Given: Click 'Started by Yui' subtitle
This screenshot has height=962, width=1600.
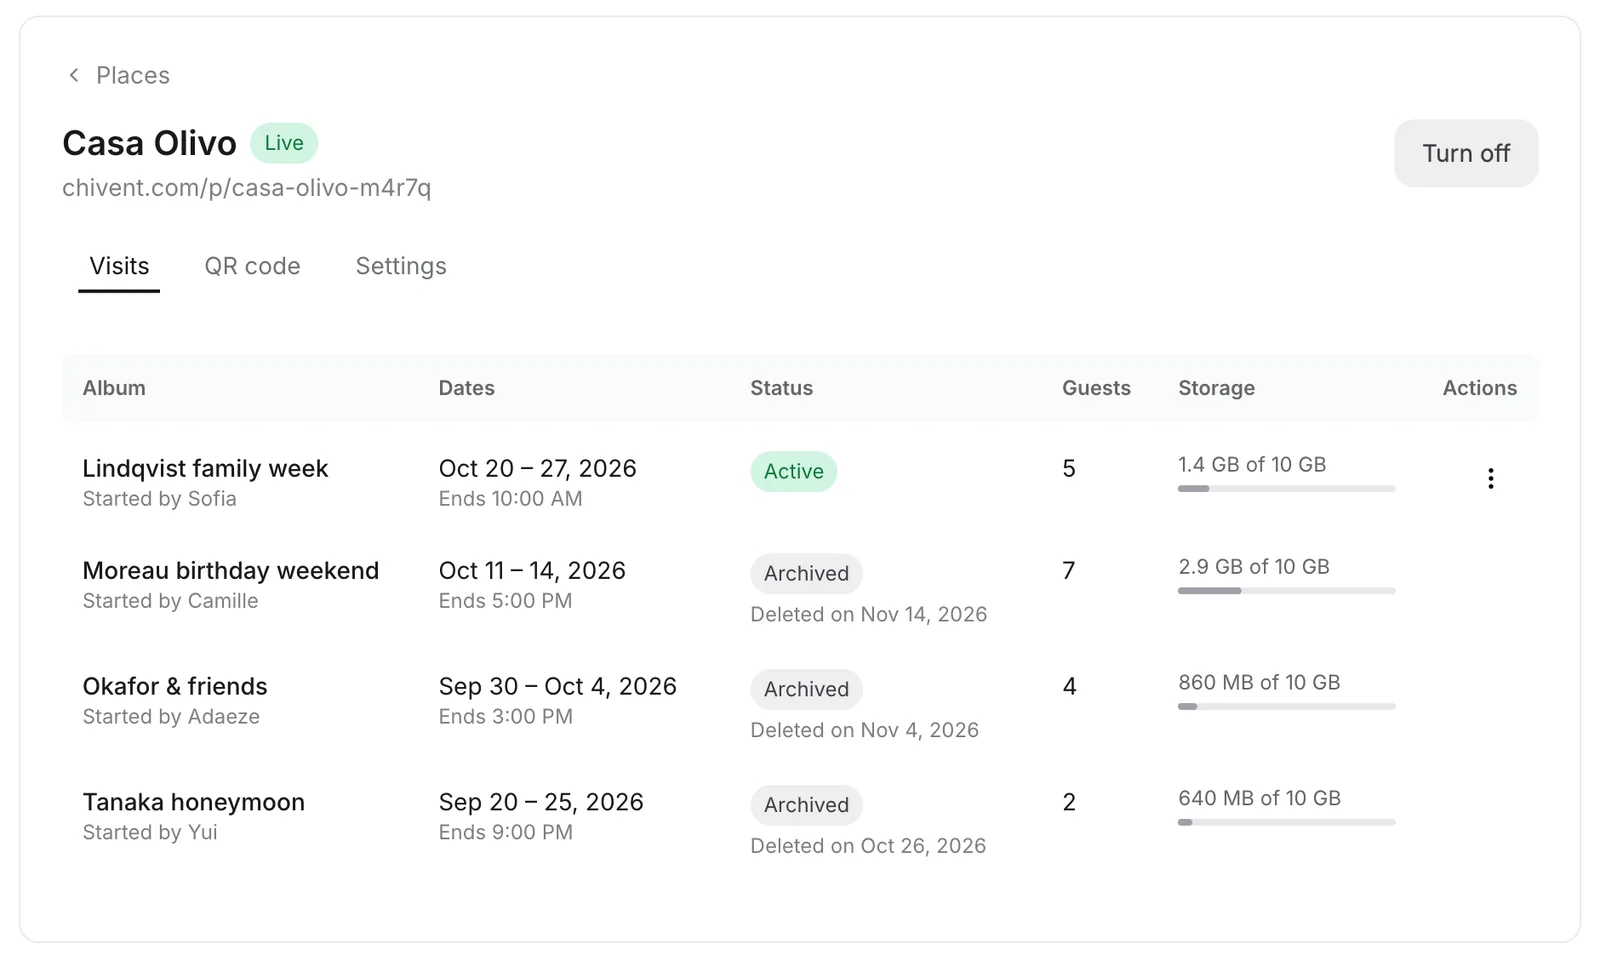Looking at the screenshot, I should pos(150,832).
